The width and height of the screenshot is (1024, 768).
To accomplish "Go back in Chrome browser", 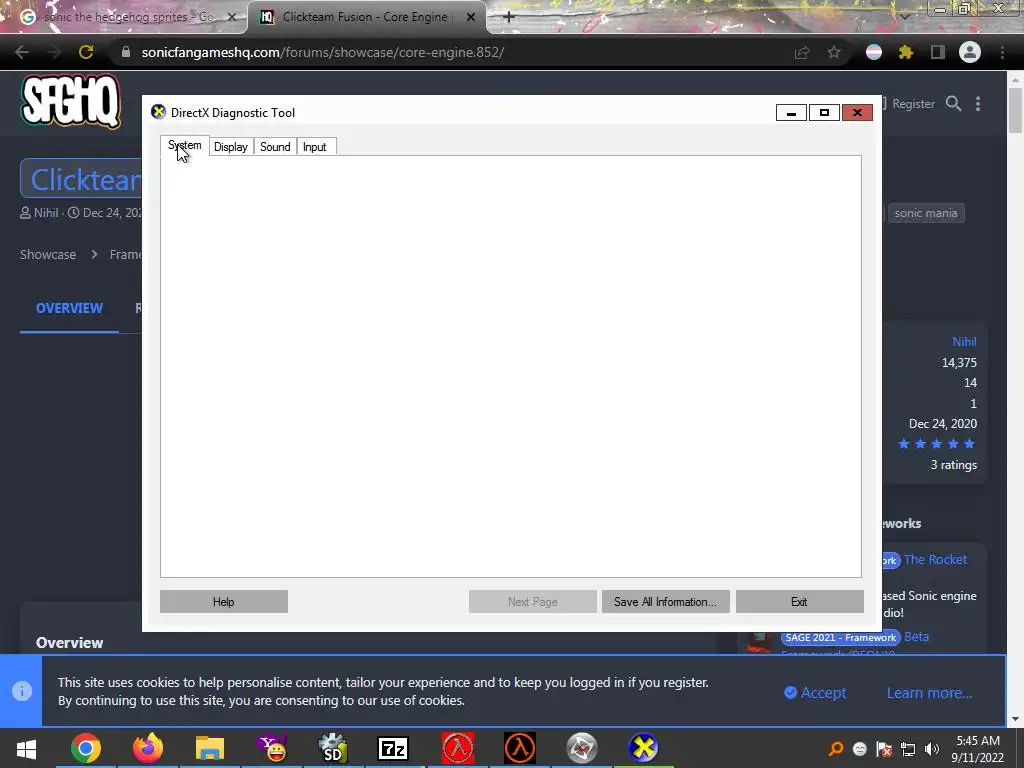I will pyautogui.click(x=22, y=52).
